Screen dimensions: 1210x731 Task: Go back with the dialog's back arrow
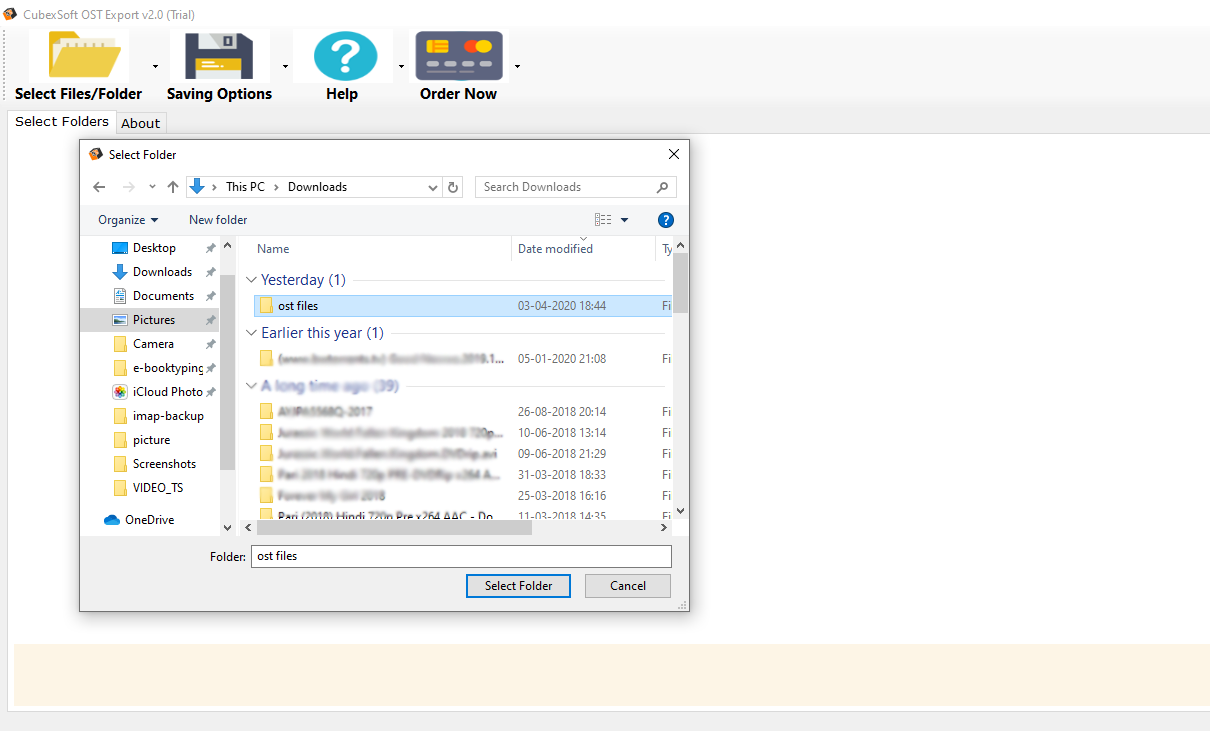click(x=99, y=187)
